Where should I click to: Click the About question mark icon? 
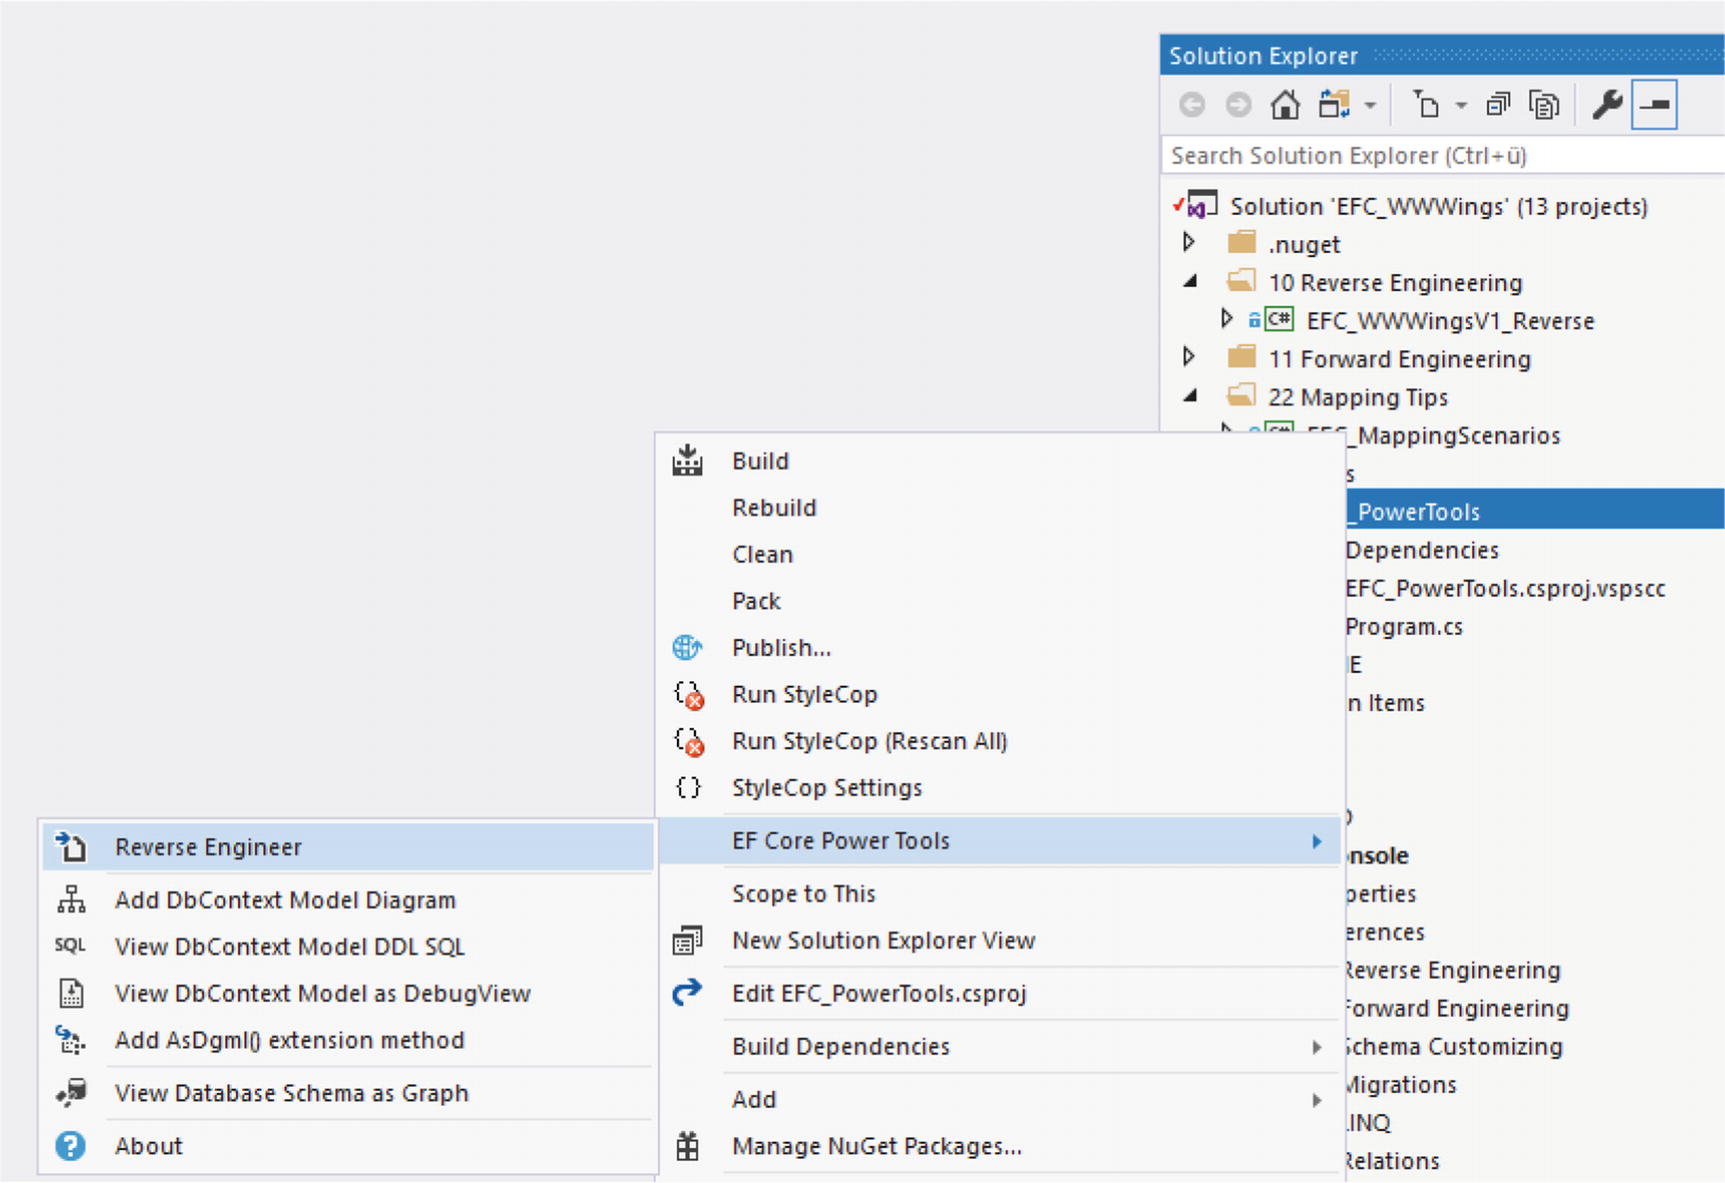click(x=70, y=1146)
